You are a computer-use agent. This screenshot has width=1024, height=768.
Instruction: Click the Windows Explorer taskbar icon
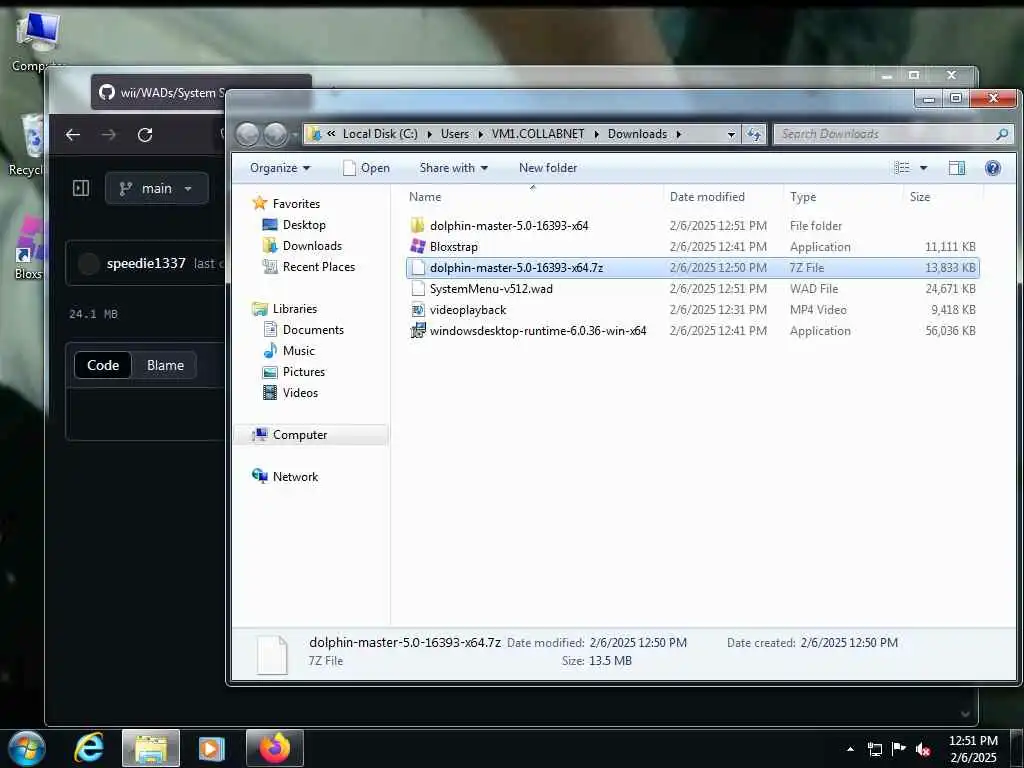point(151,748)
